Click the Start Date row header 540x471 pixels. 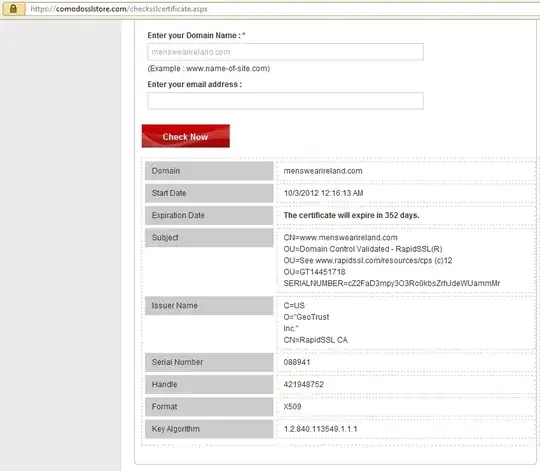click(x=209, y=193)
